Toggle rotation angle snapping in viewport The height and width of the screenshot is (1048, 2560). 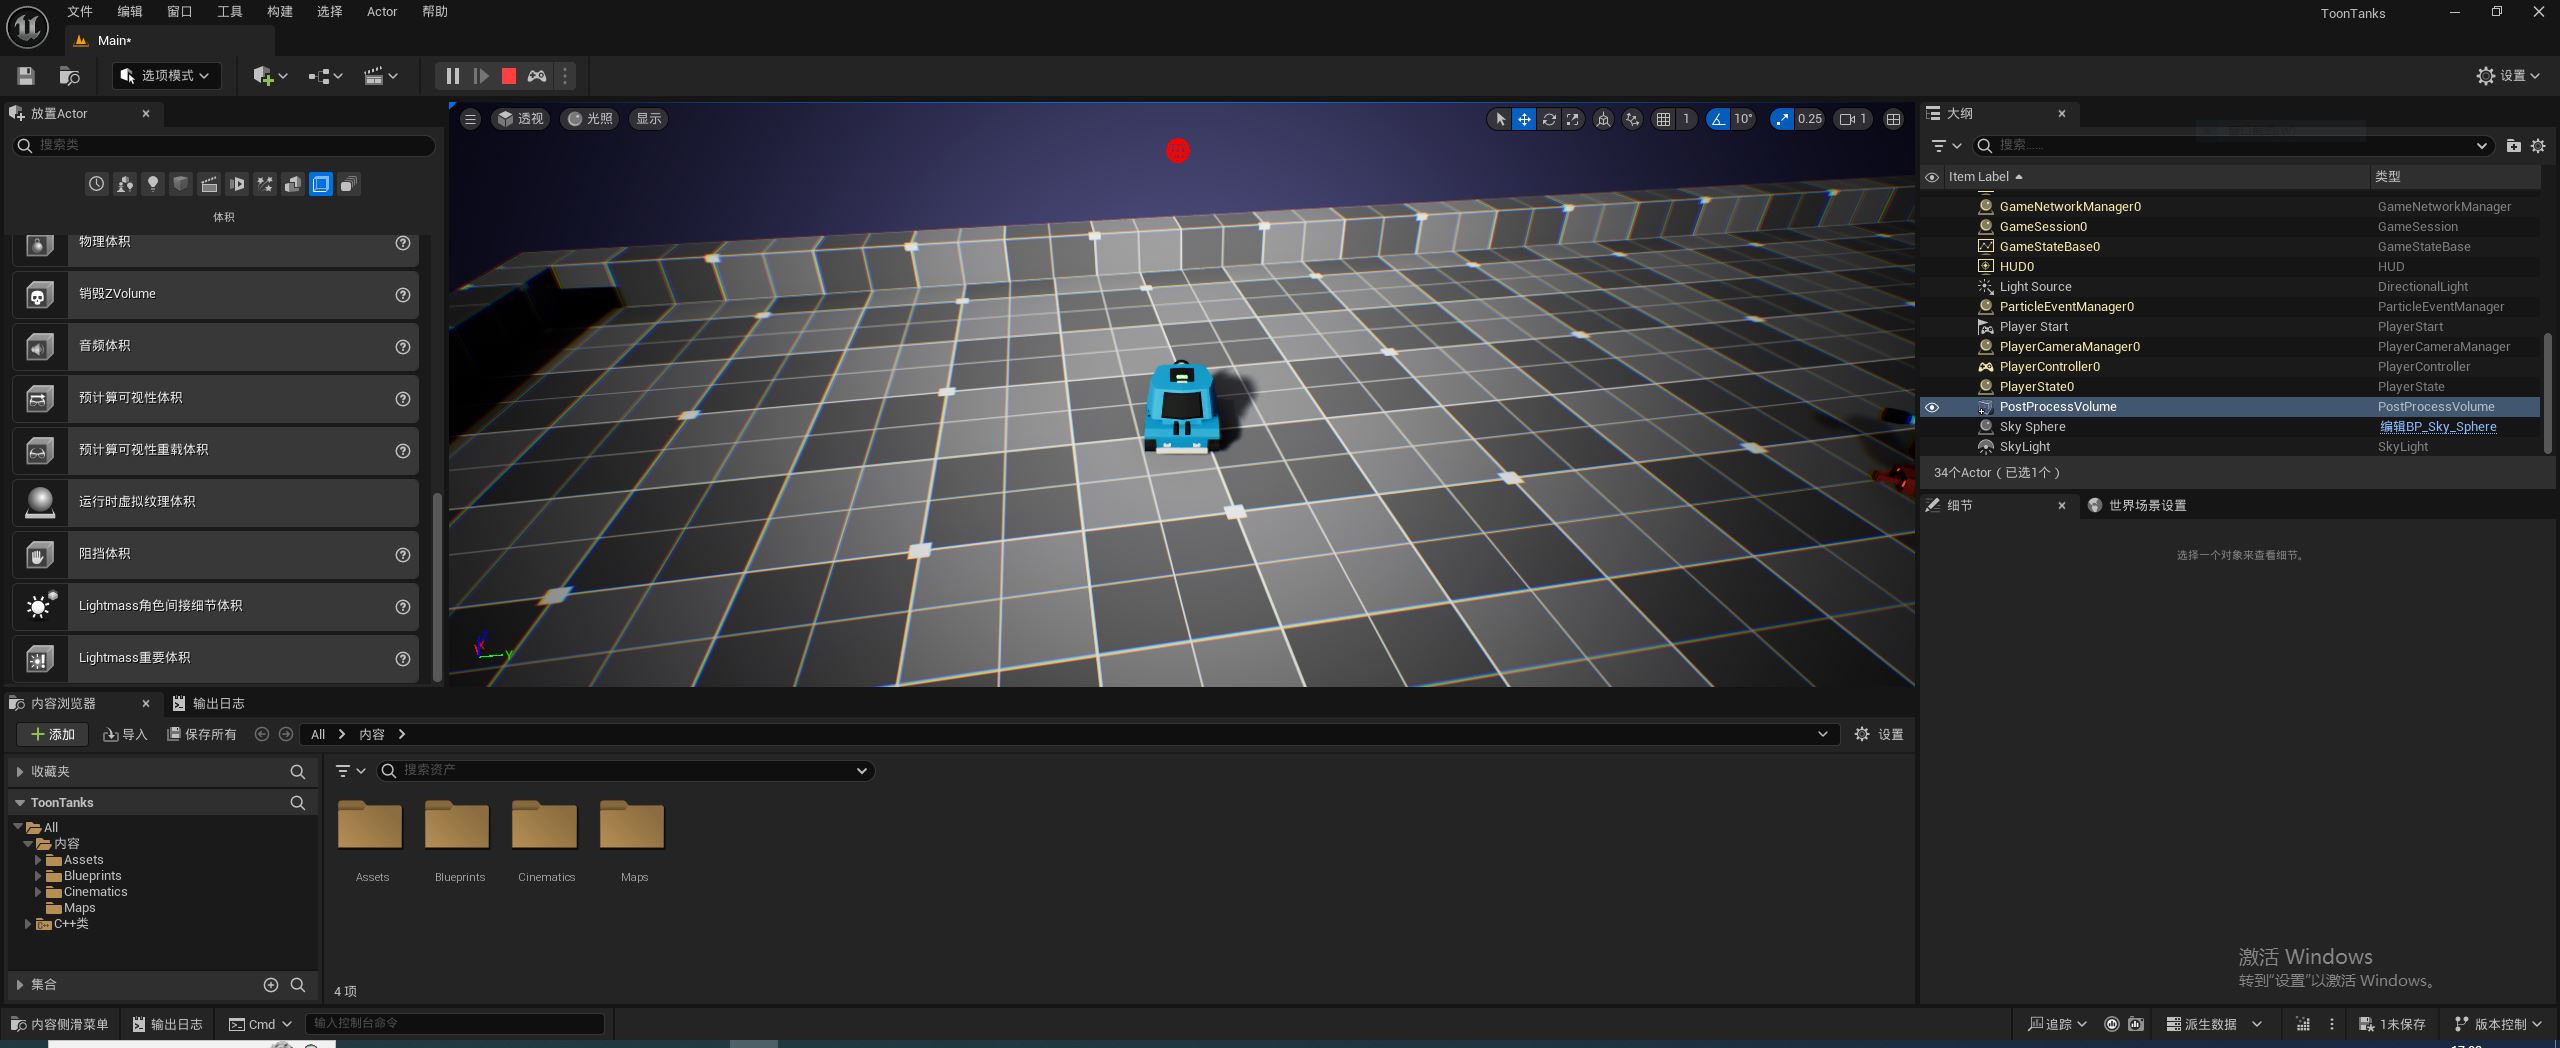[1718, 119]
